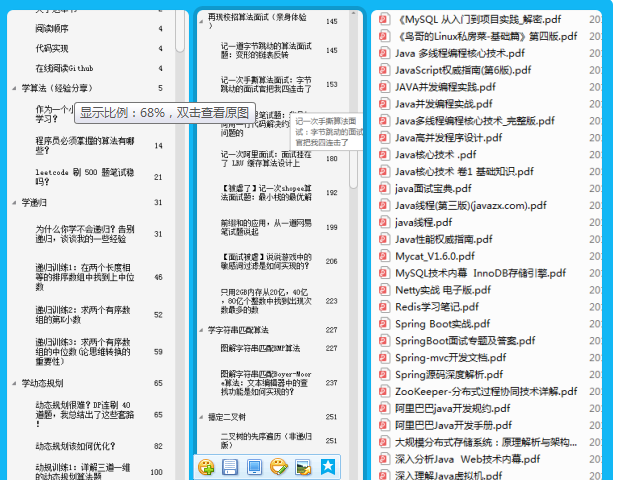This screenshot has height=481, width=632.
Task: Click PDF icon beside 阿里巴巴Java开发手册.pdf
Action: tap(385, 426)
